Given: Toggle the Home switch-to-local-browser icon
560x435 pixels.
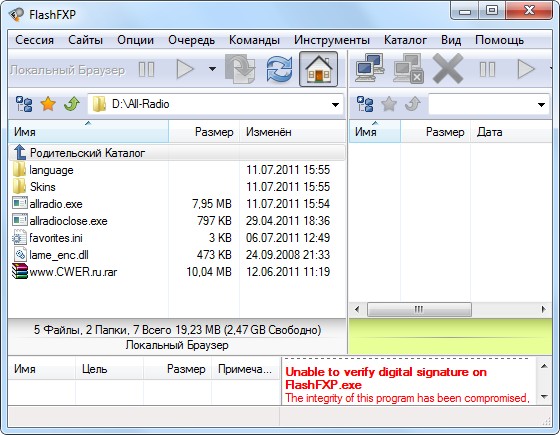Looking at the screenshot, I should click(318, 69).
